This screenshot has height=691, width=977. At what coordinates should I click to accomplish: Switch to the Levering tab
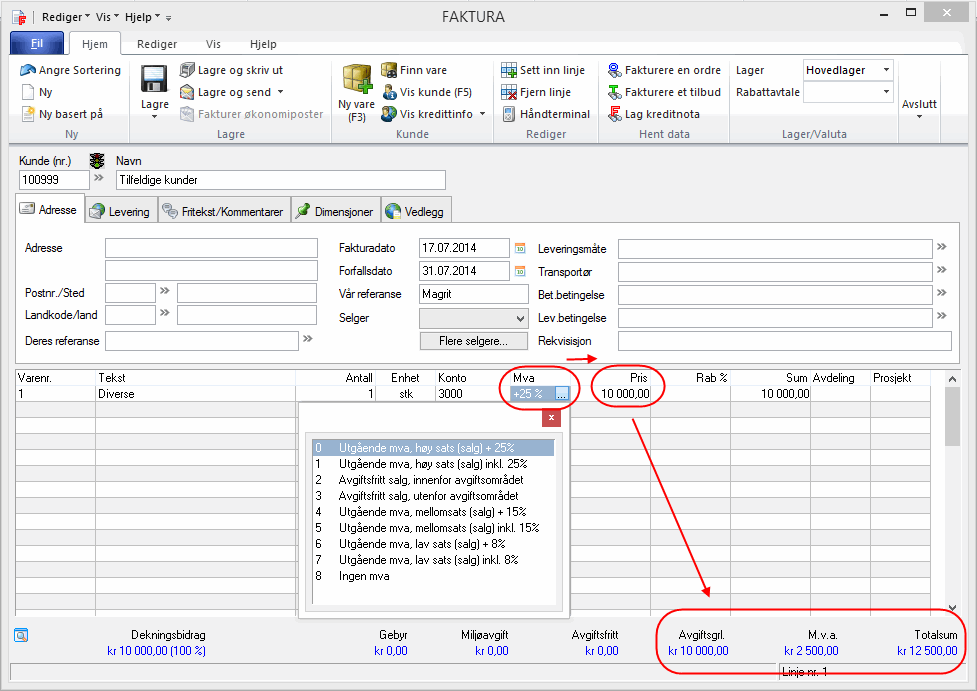click(119, 211)
